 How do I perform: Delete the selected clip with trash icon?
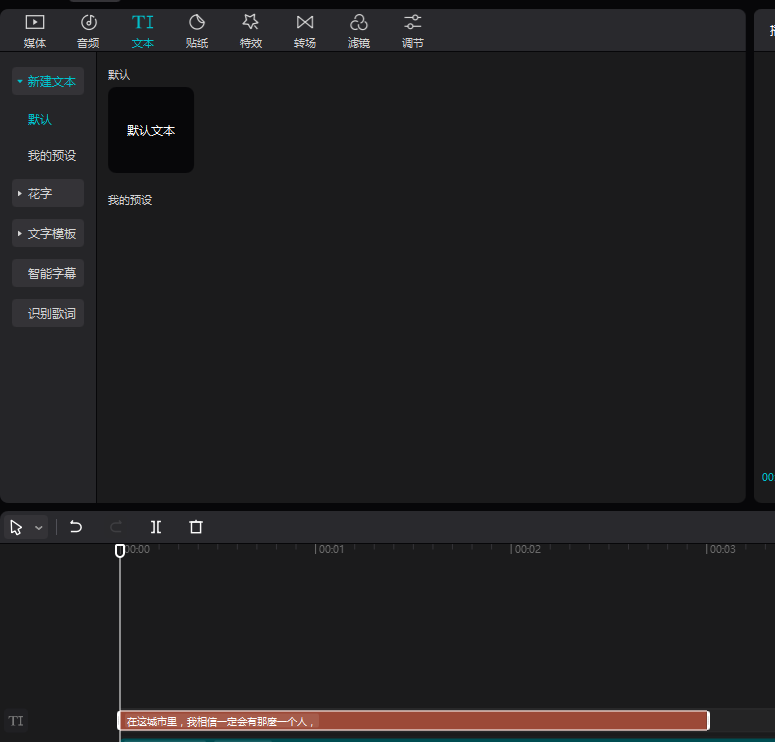tap(196, 527)
